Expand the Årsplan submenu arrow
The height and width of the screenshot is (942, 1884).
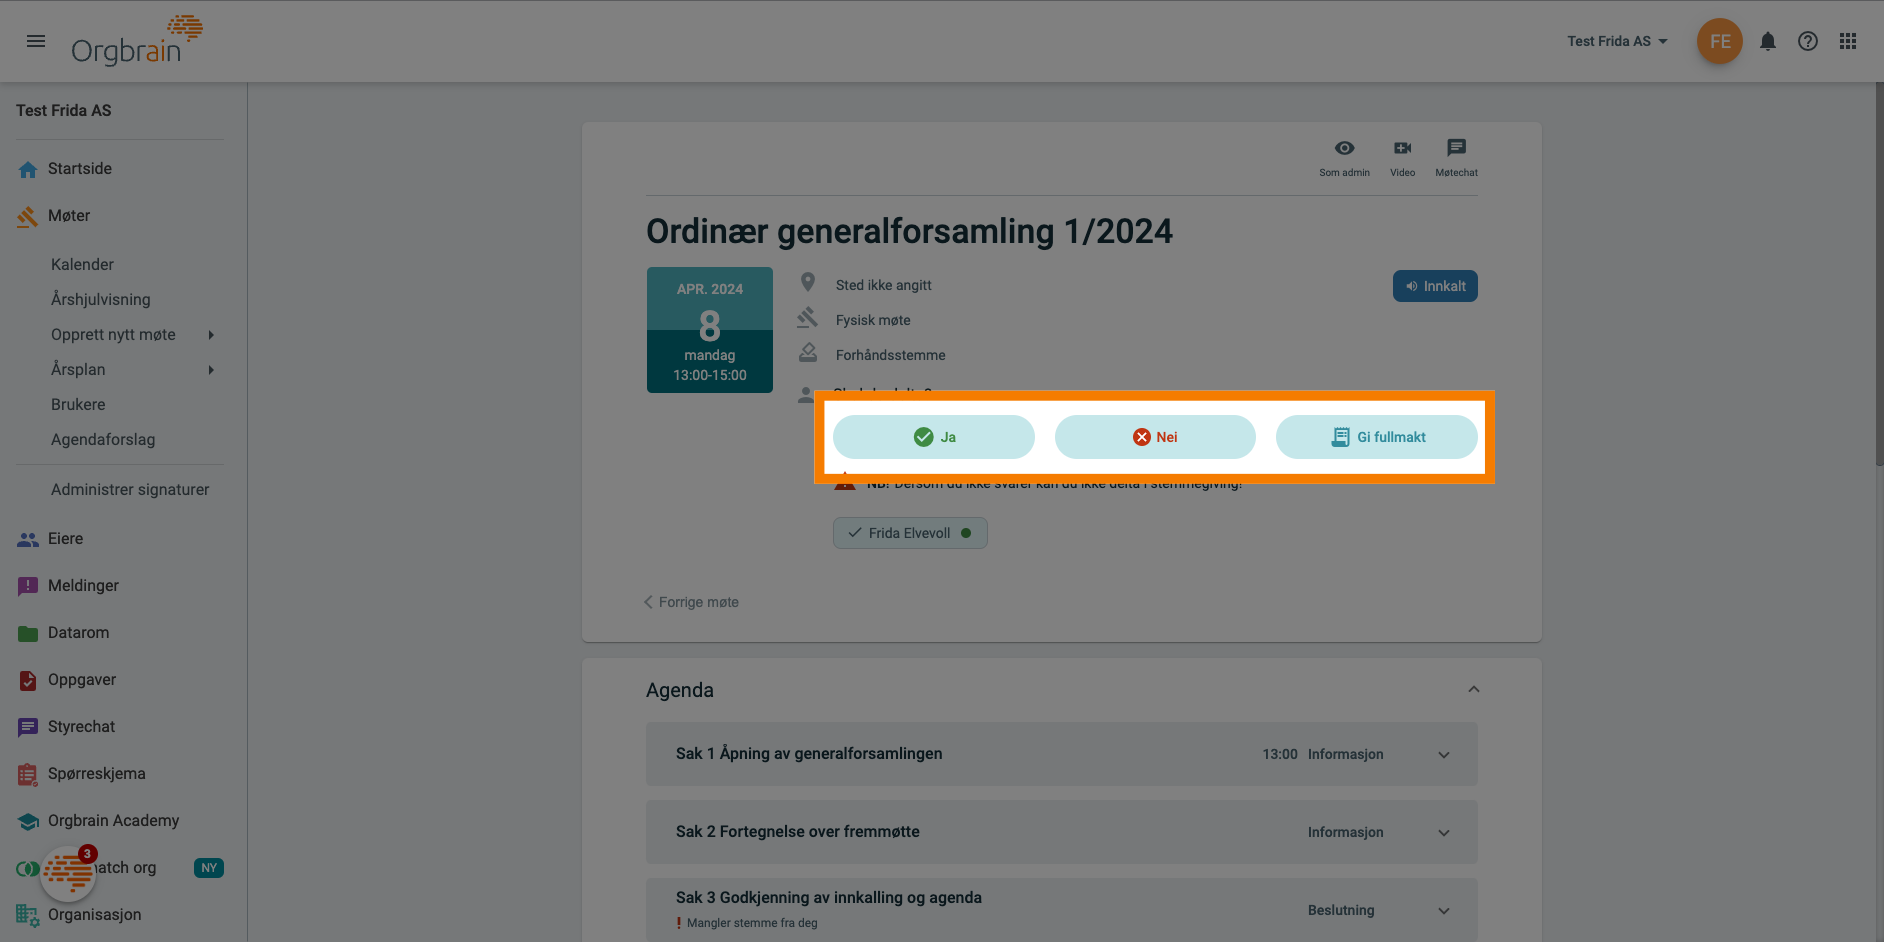211,370
